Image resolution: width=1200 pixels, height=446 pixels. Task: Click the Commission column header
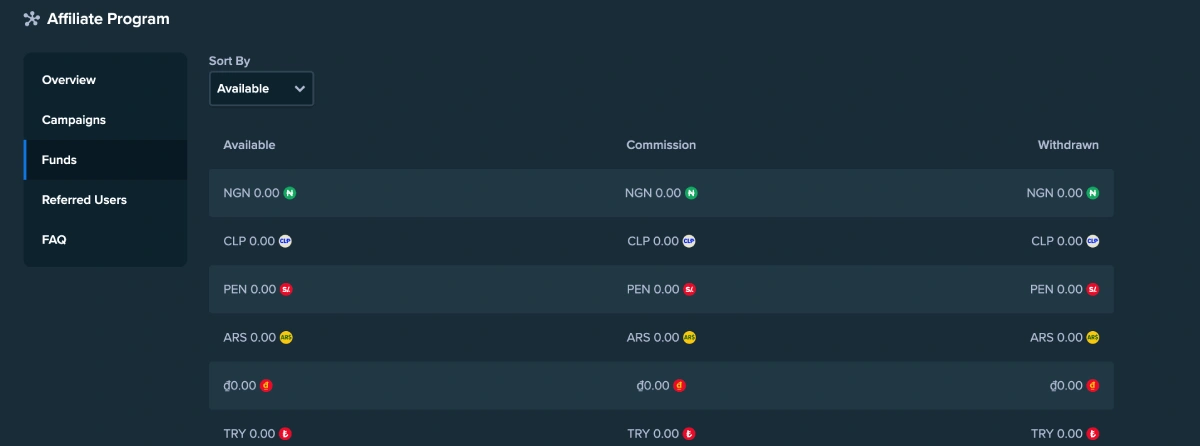click(661, 145)
